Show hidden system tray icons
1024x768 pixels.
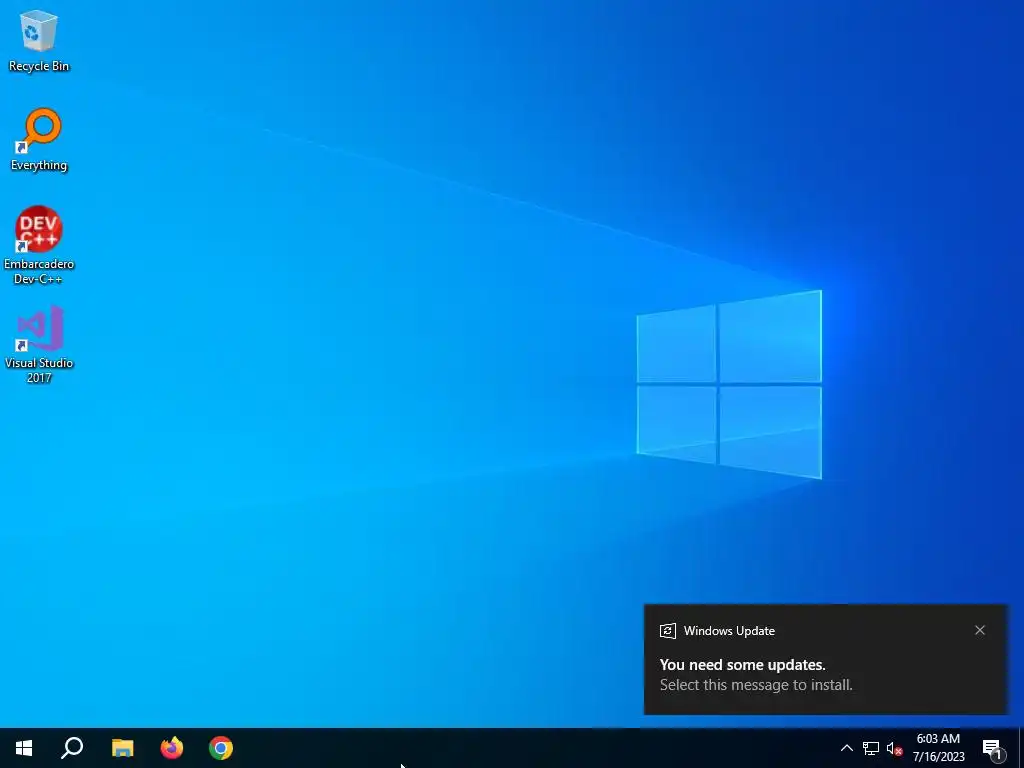[846, 748]
